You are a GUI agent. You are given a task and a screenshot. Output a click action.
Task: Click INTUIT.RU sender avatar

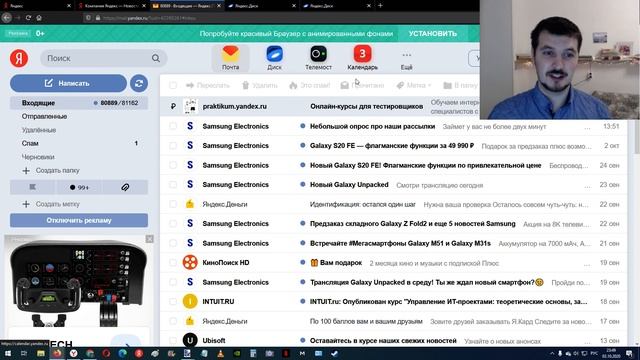(x=190, y=302)
